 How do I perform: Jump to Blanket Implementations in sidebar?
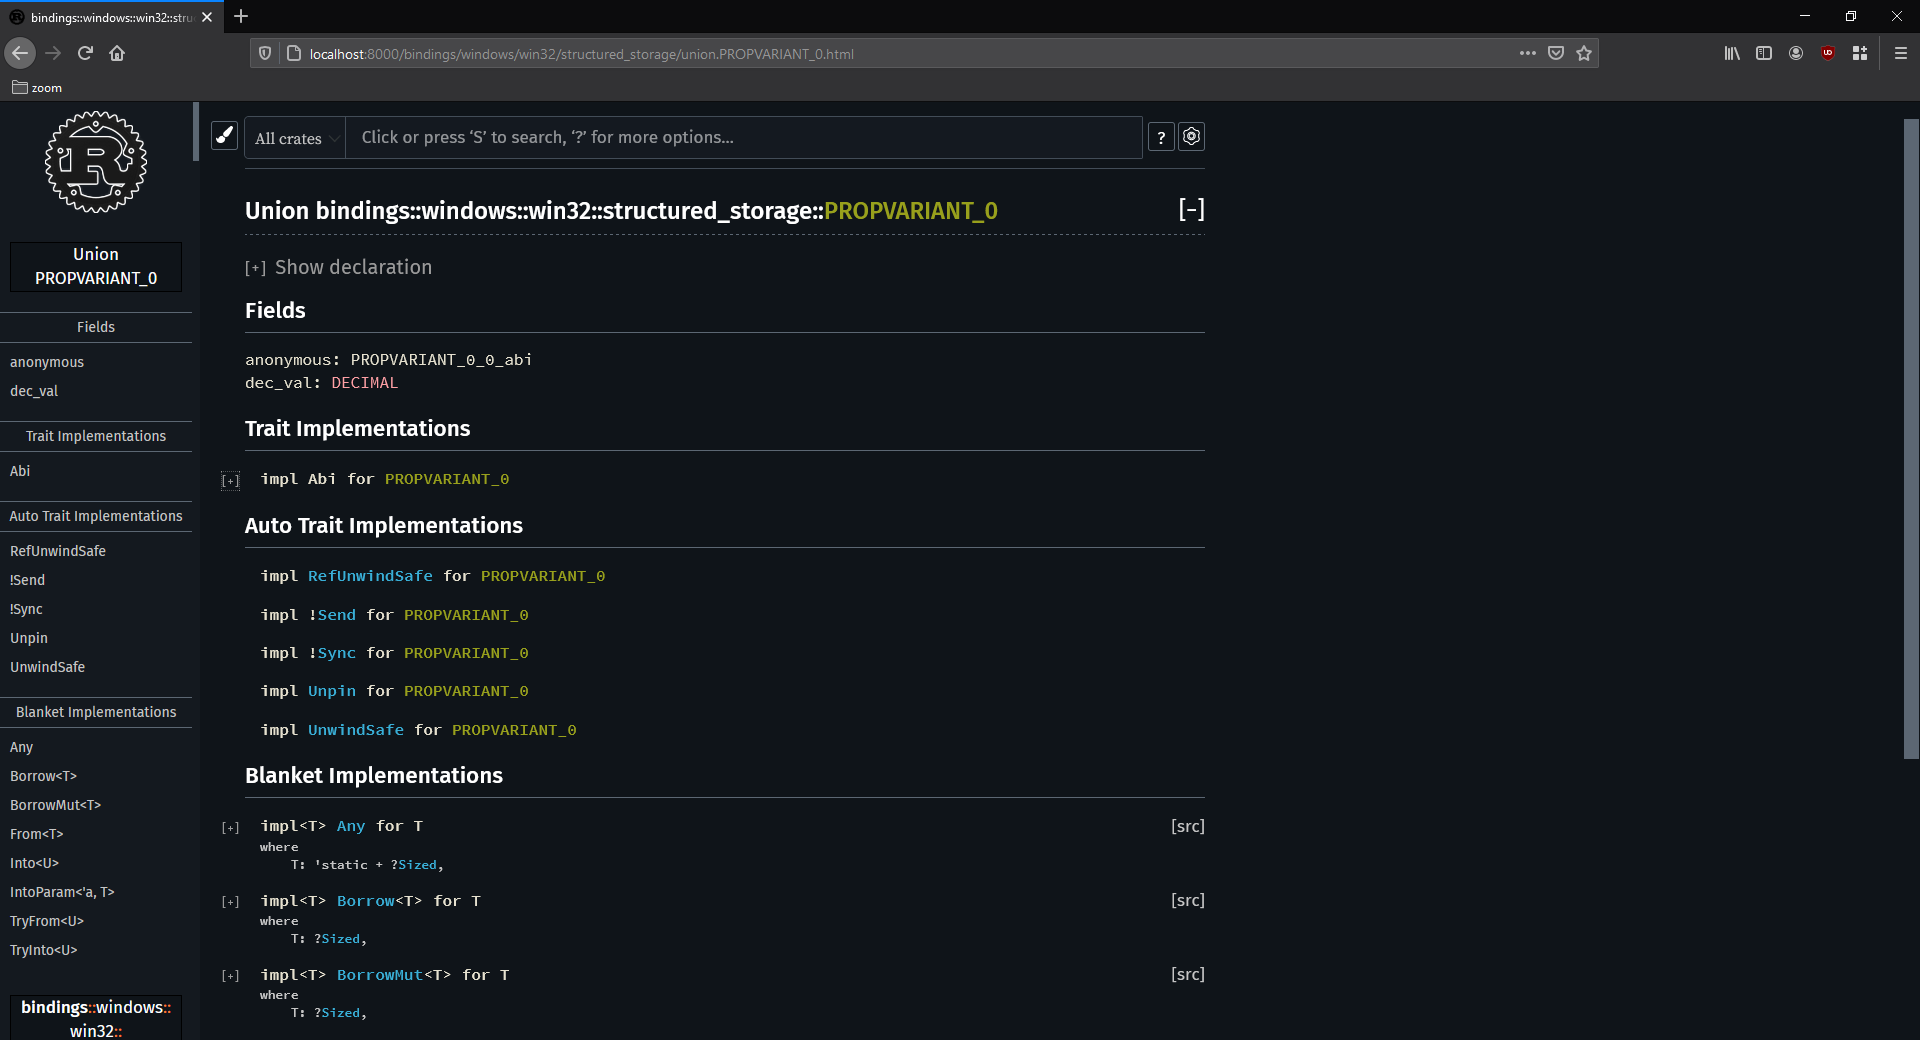click(x=96, y=712)
